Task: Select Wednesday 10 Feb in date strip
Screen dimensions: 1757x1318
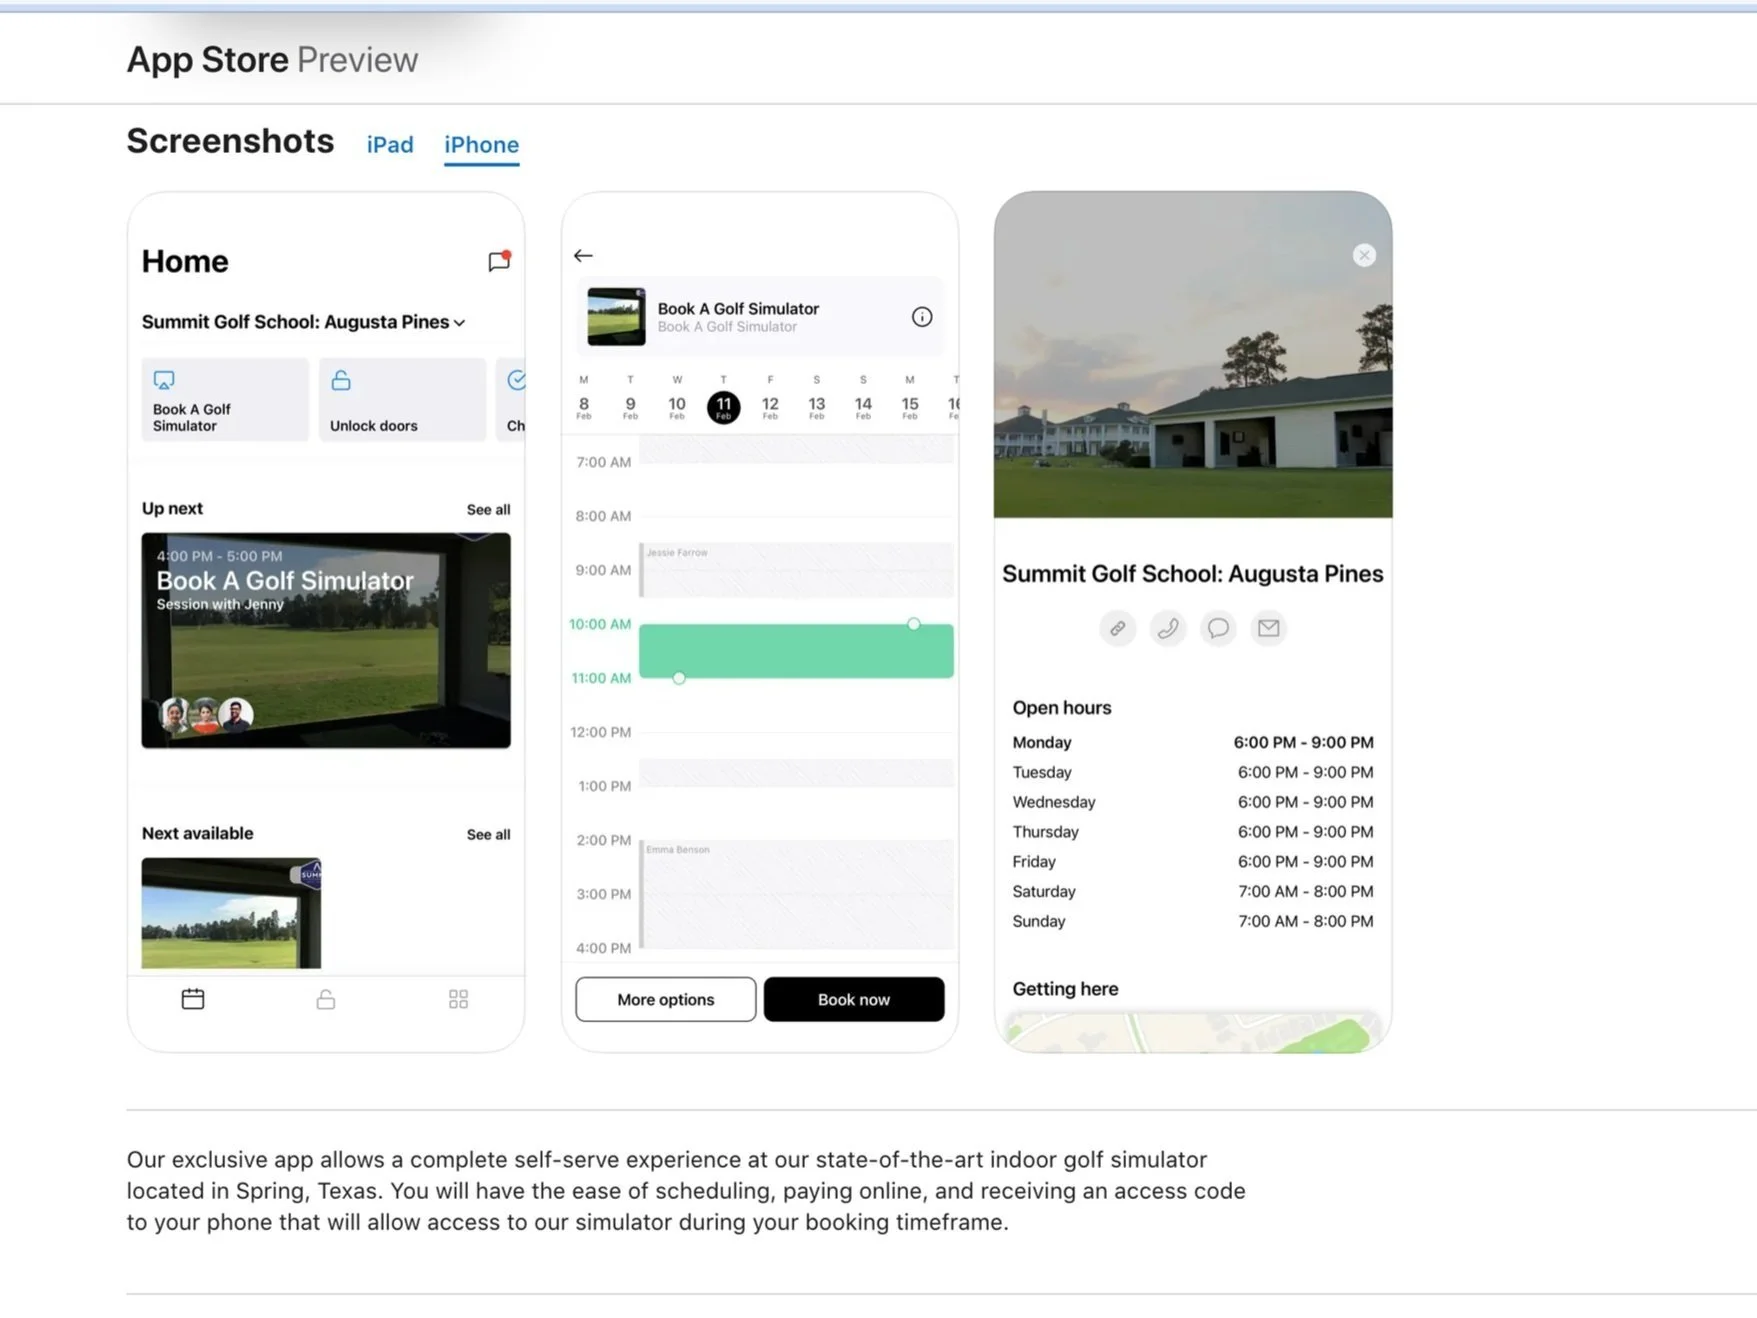Action: (677, 398)
